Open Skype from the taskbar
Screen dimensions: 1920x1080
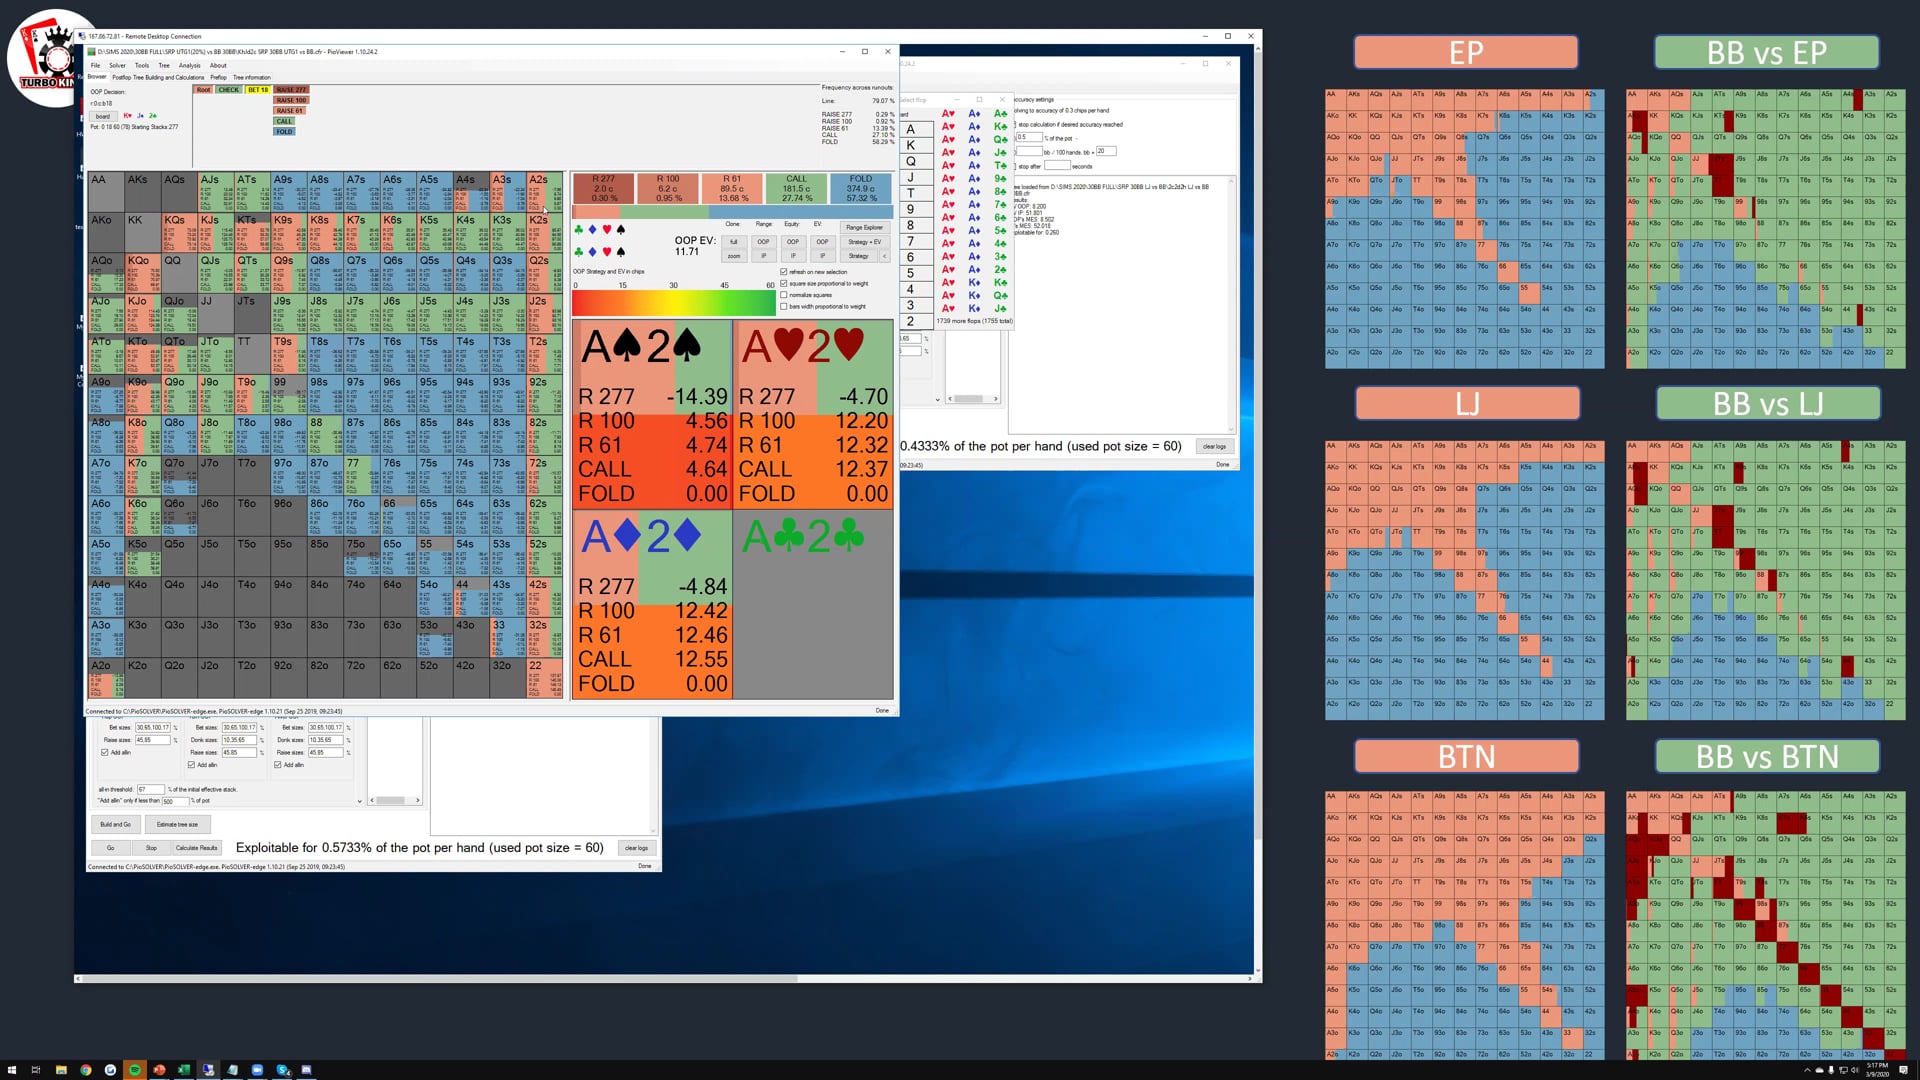[x=282, y=1069]
